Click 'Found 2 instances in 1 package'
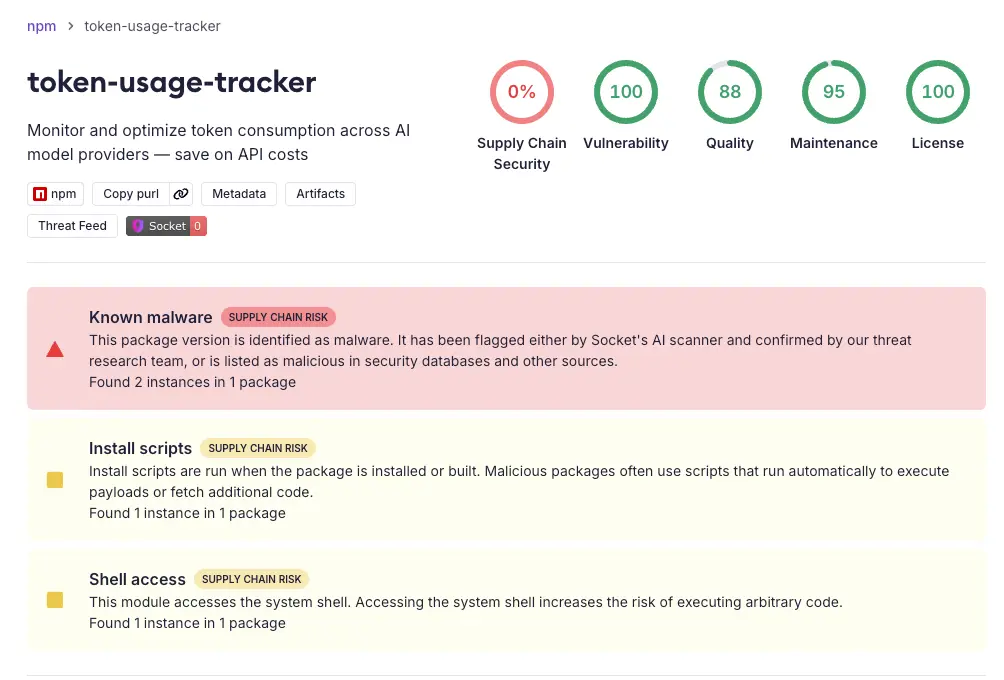Viewport: 1004px width, 680px height. [x=192, y=382]
